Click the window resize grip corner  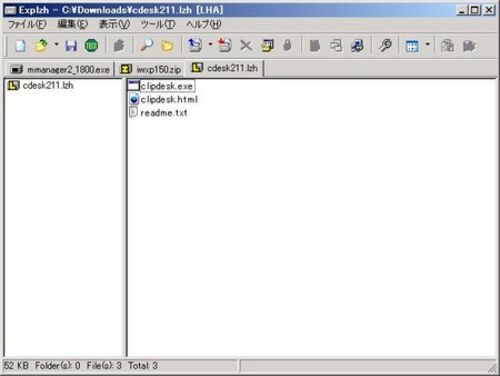[492, 368]
